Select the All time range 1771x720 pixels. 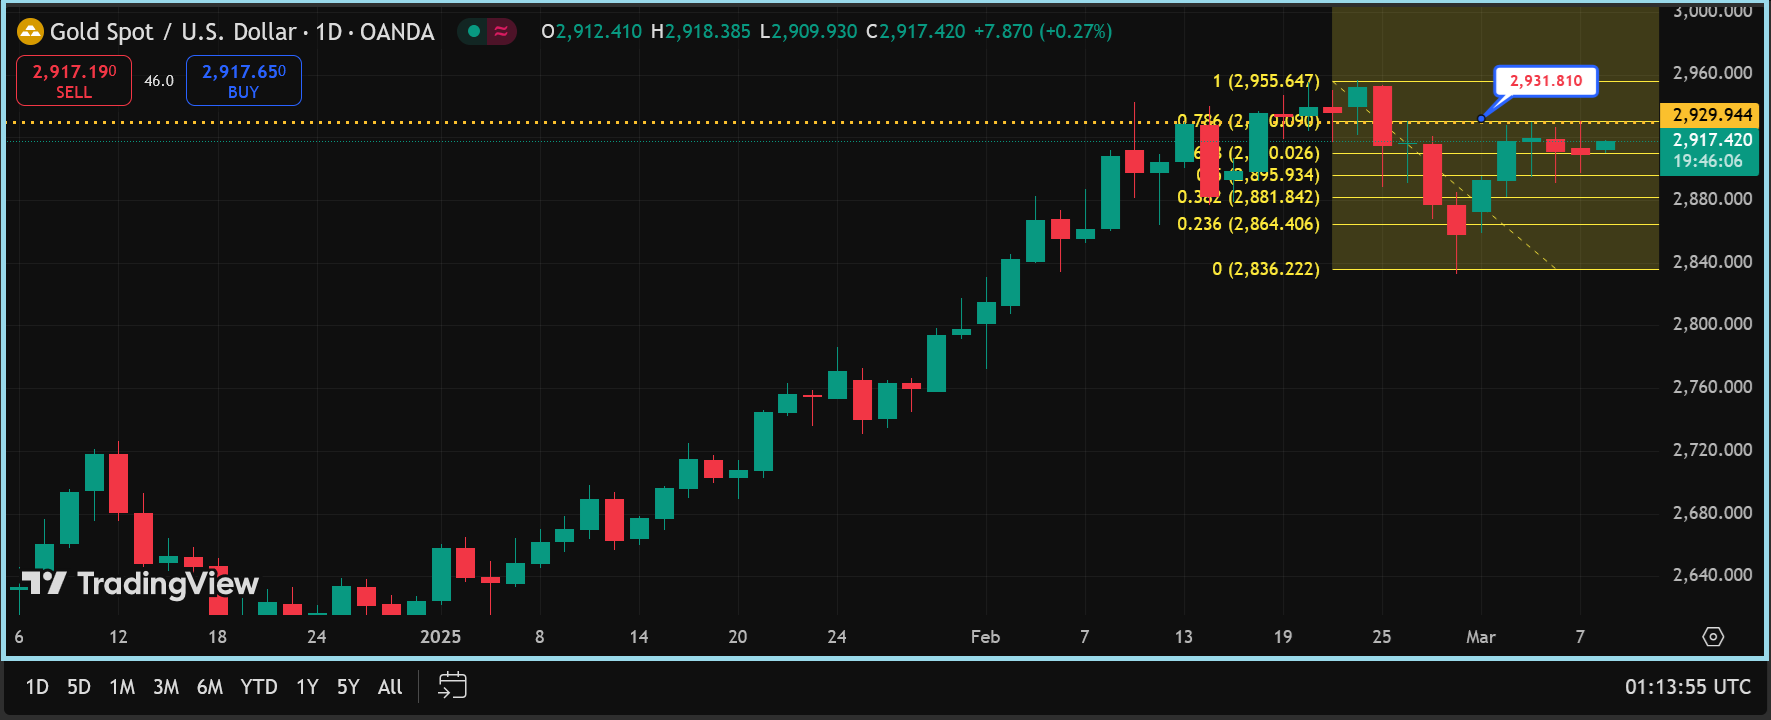[390, 687]
